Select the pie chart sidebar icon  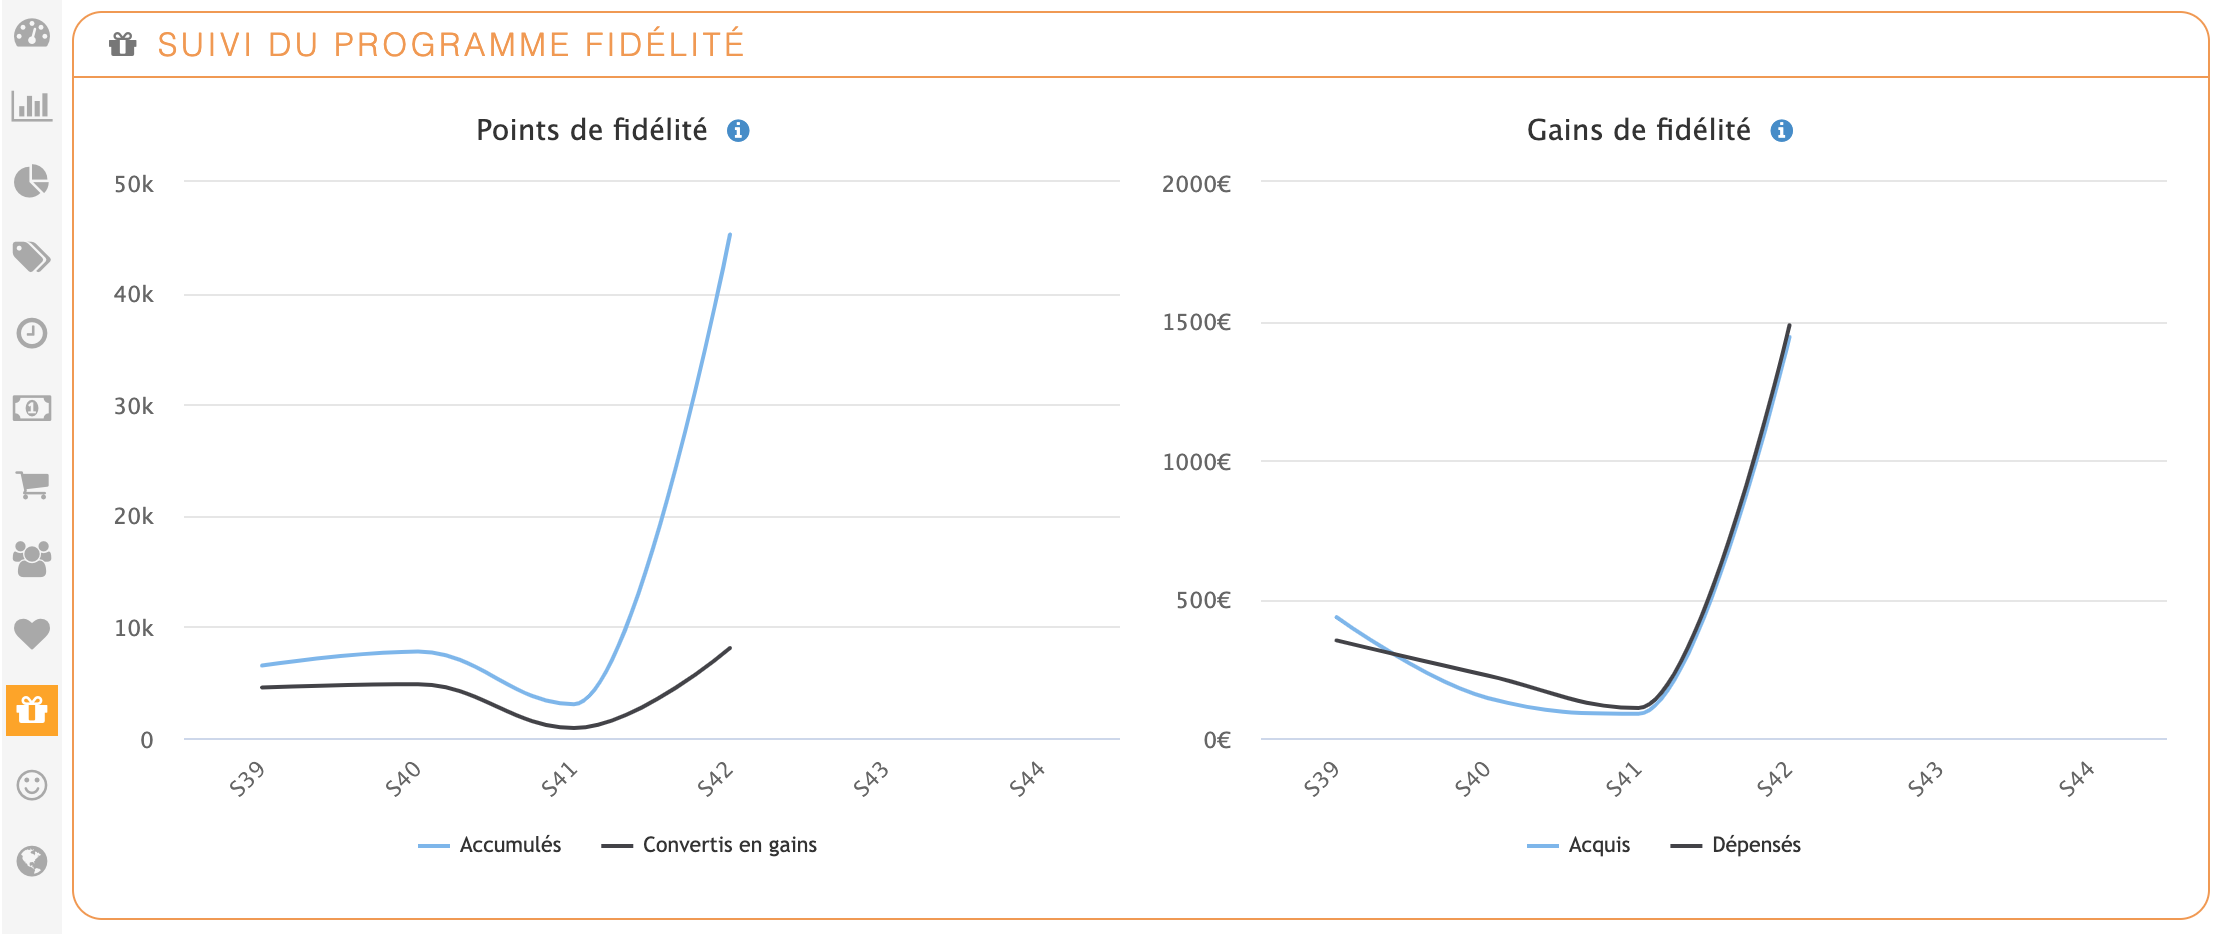(x=32, y=182)
